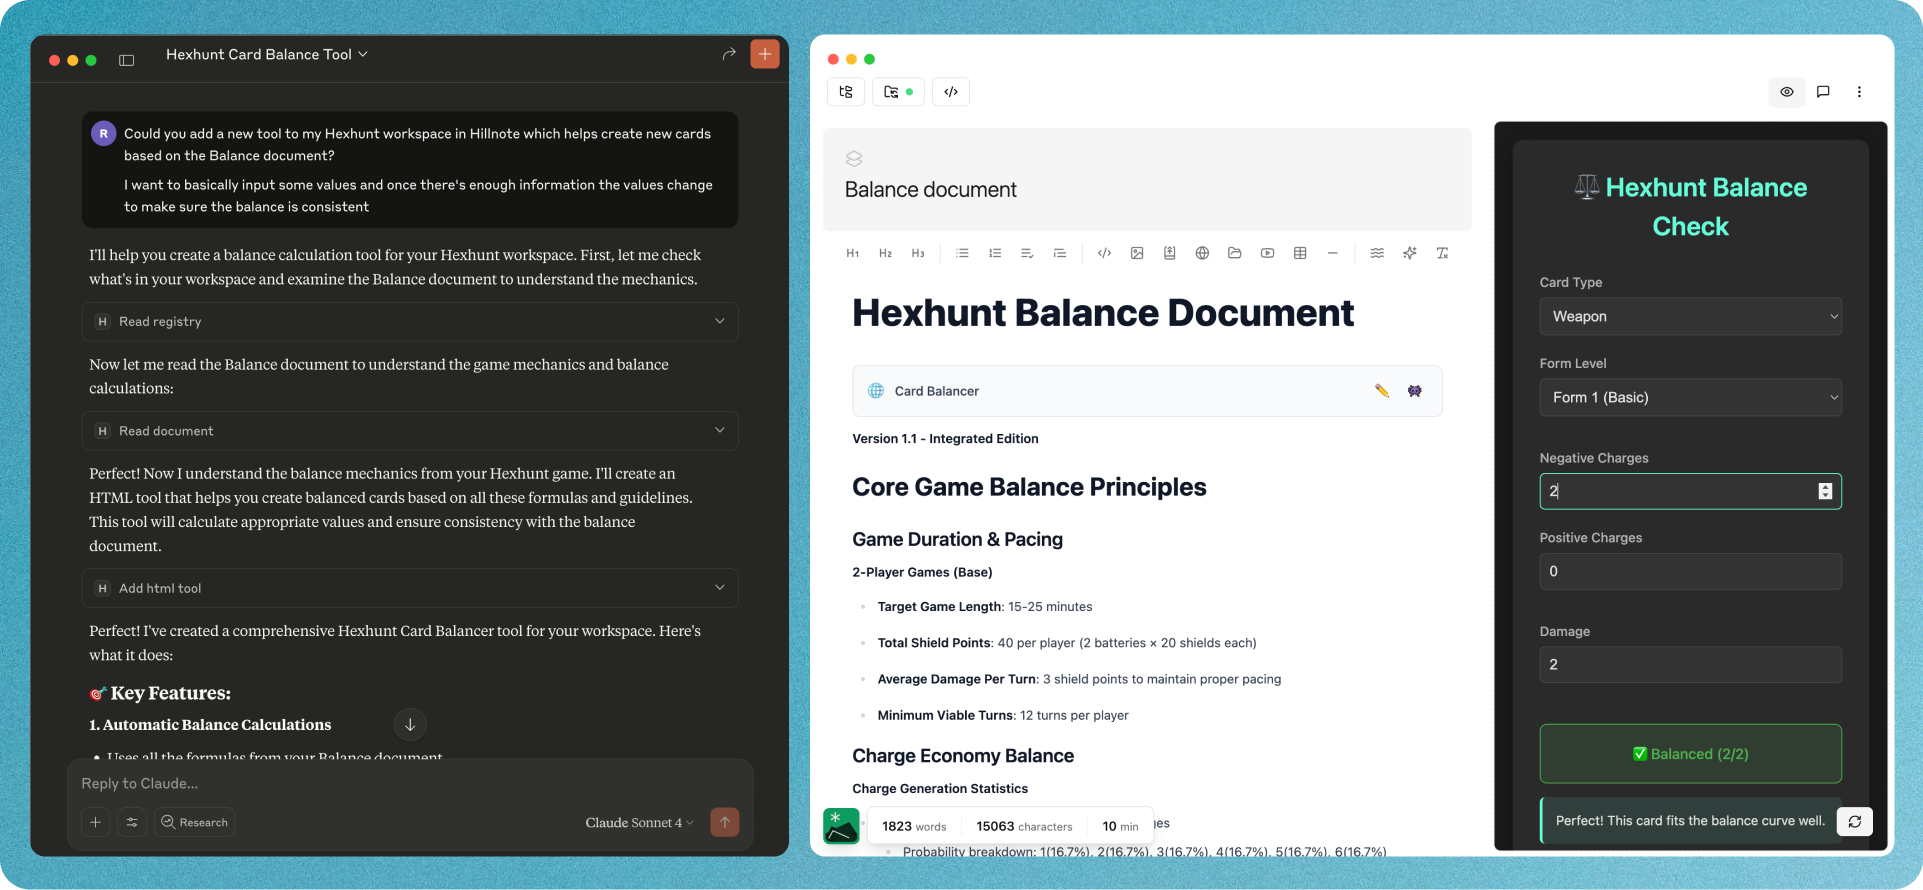
Task: Expand the Add html tool step
Action: click(410, 588)
